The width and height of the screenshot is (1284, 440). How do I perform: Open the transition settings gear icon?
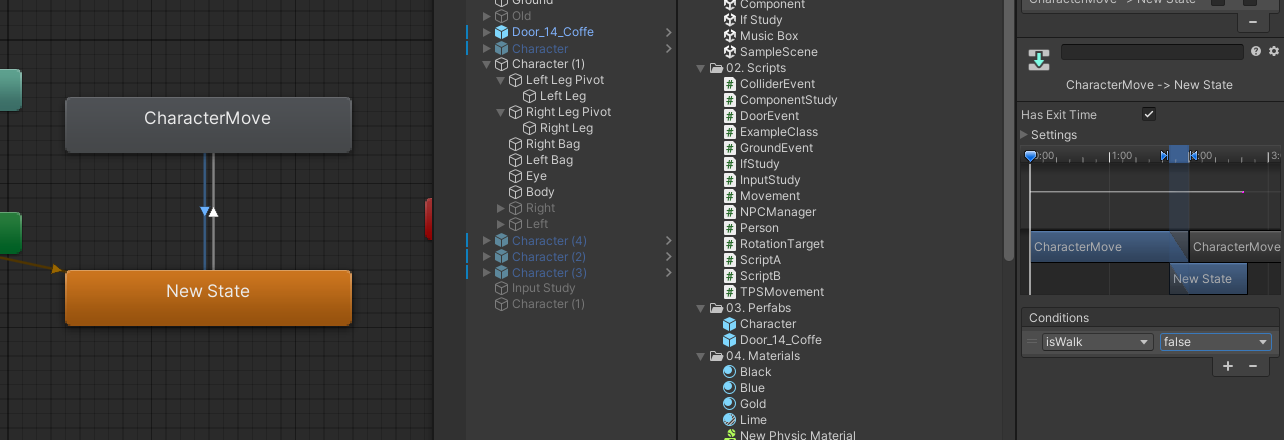[1274, 51]
